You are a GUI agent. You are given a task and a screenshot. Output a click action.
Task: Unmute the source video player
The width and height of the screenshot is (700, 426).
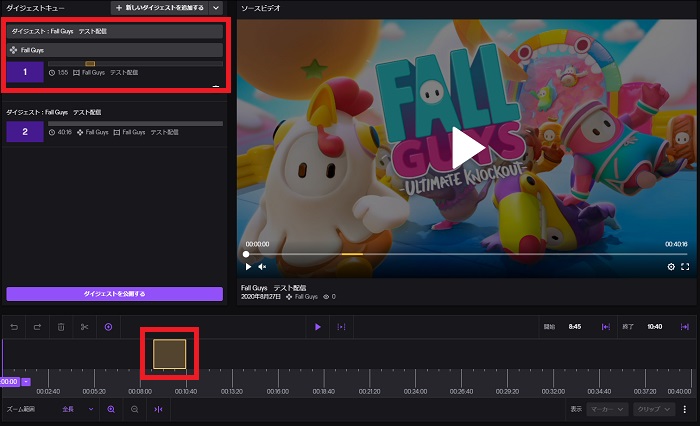262,267
